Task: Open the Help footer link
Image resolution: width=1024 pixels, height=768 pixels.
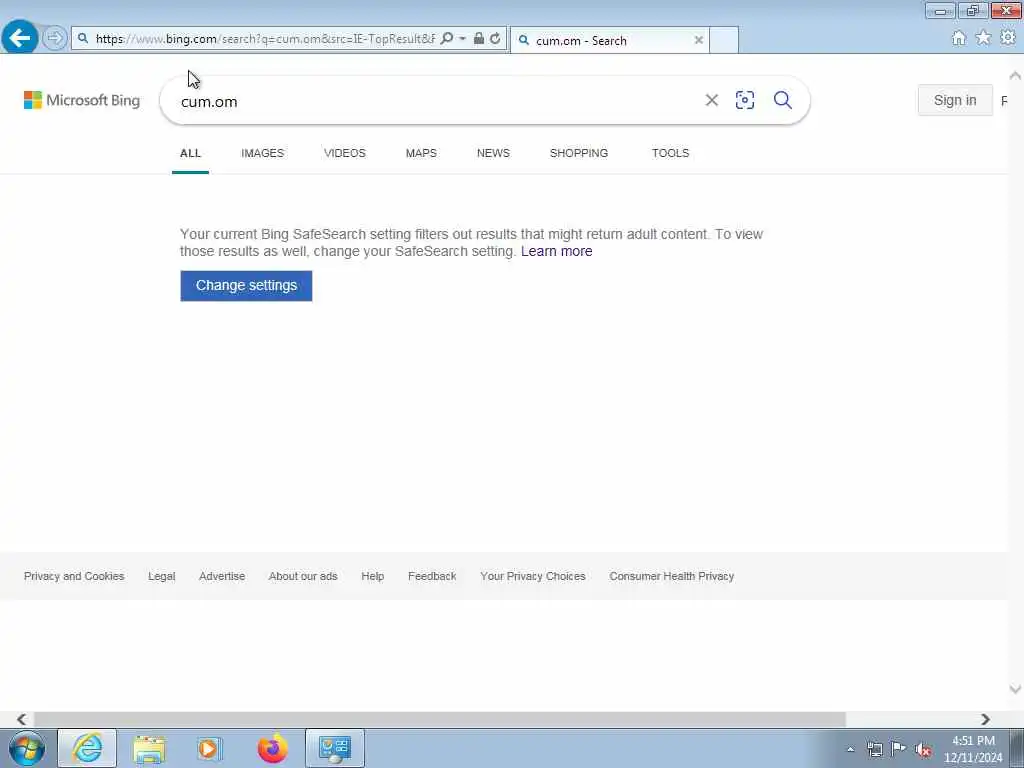Action: click(x=372, y=576)
